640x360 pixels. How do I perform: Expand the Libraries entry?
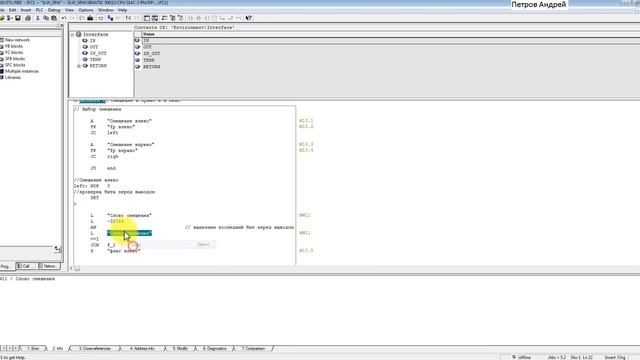(x=13, y=77)
